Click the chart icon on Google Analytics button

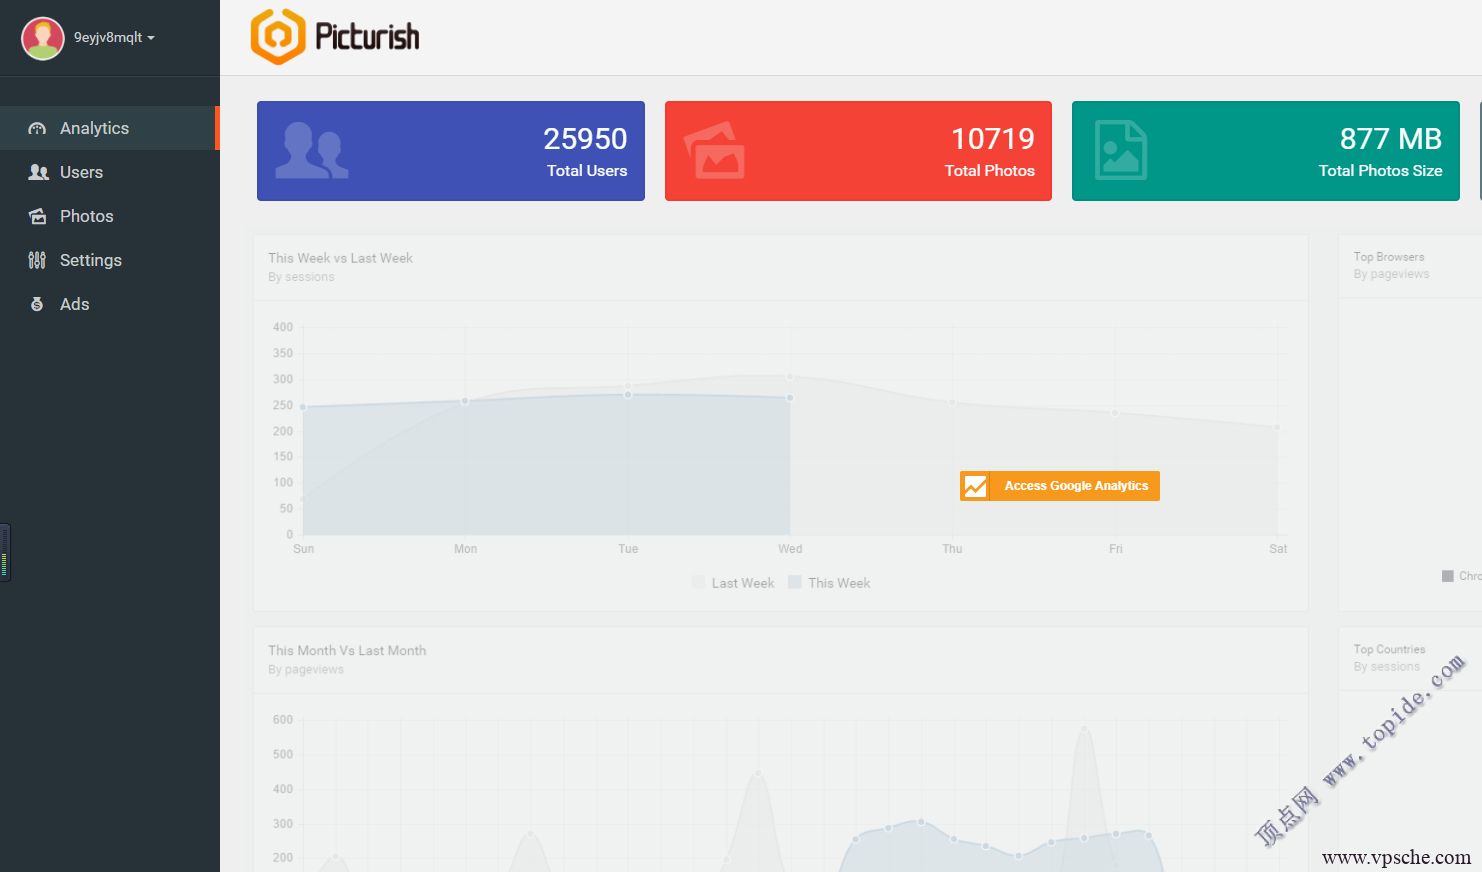tap(975, 486)
